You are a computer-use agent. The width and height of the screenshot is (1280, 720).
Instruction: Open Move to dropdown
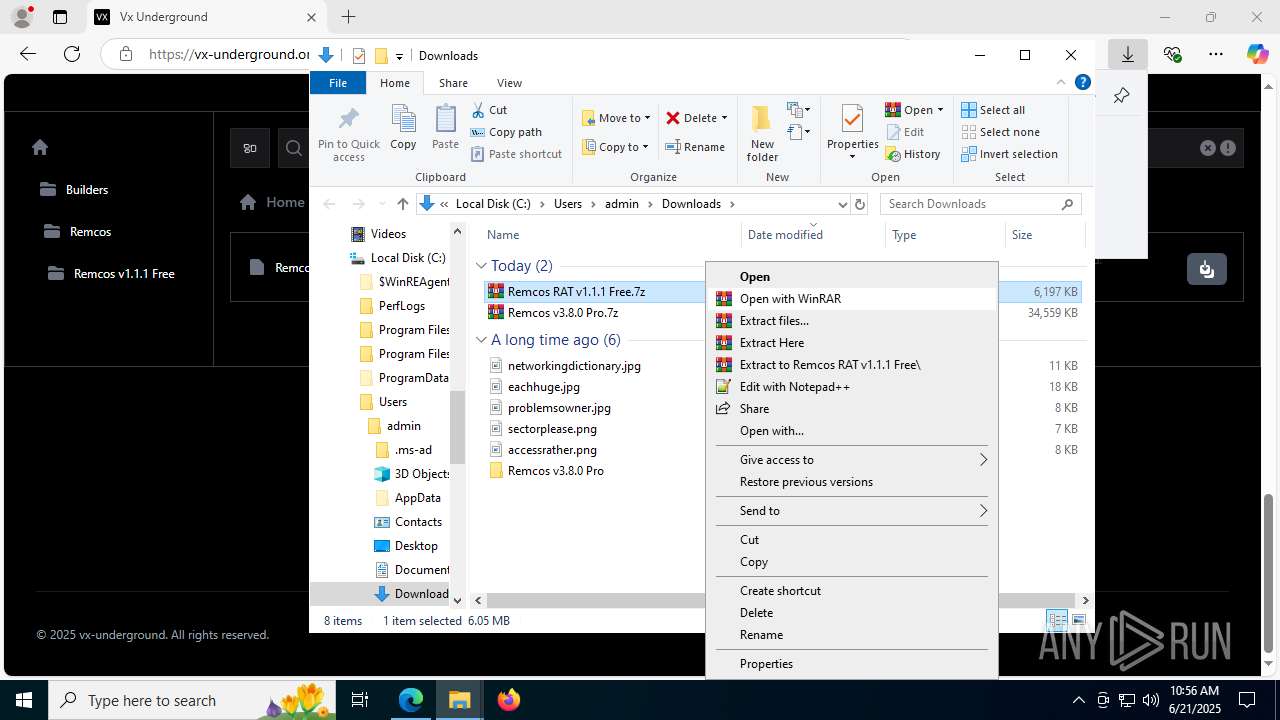tap(616, 118)
